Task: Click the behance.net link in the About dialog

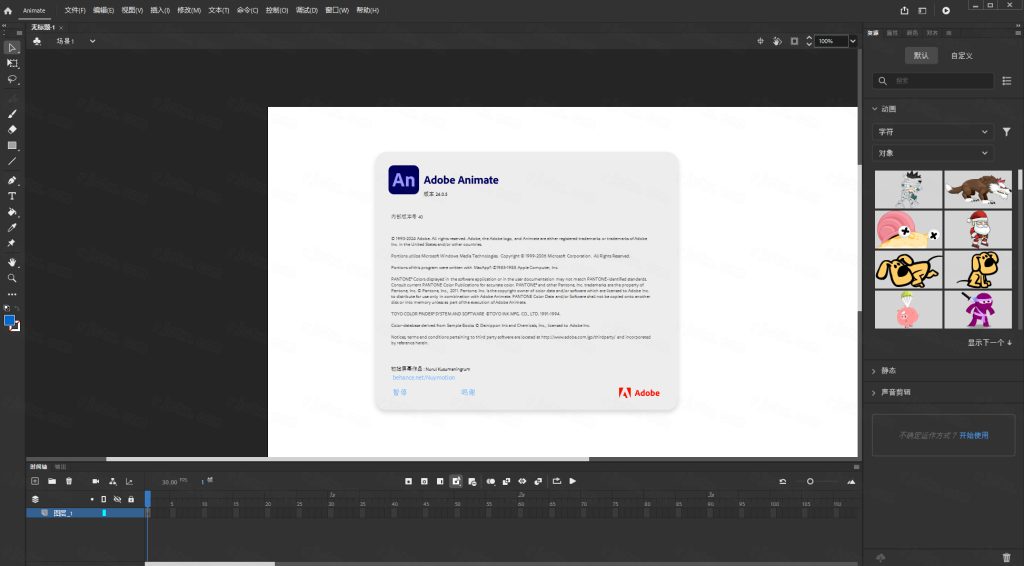Action: 423,378
